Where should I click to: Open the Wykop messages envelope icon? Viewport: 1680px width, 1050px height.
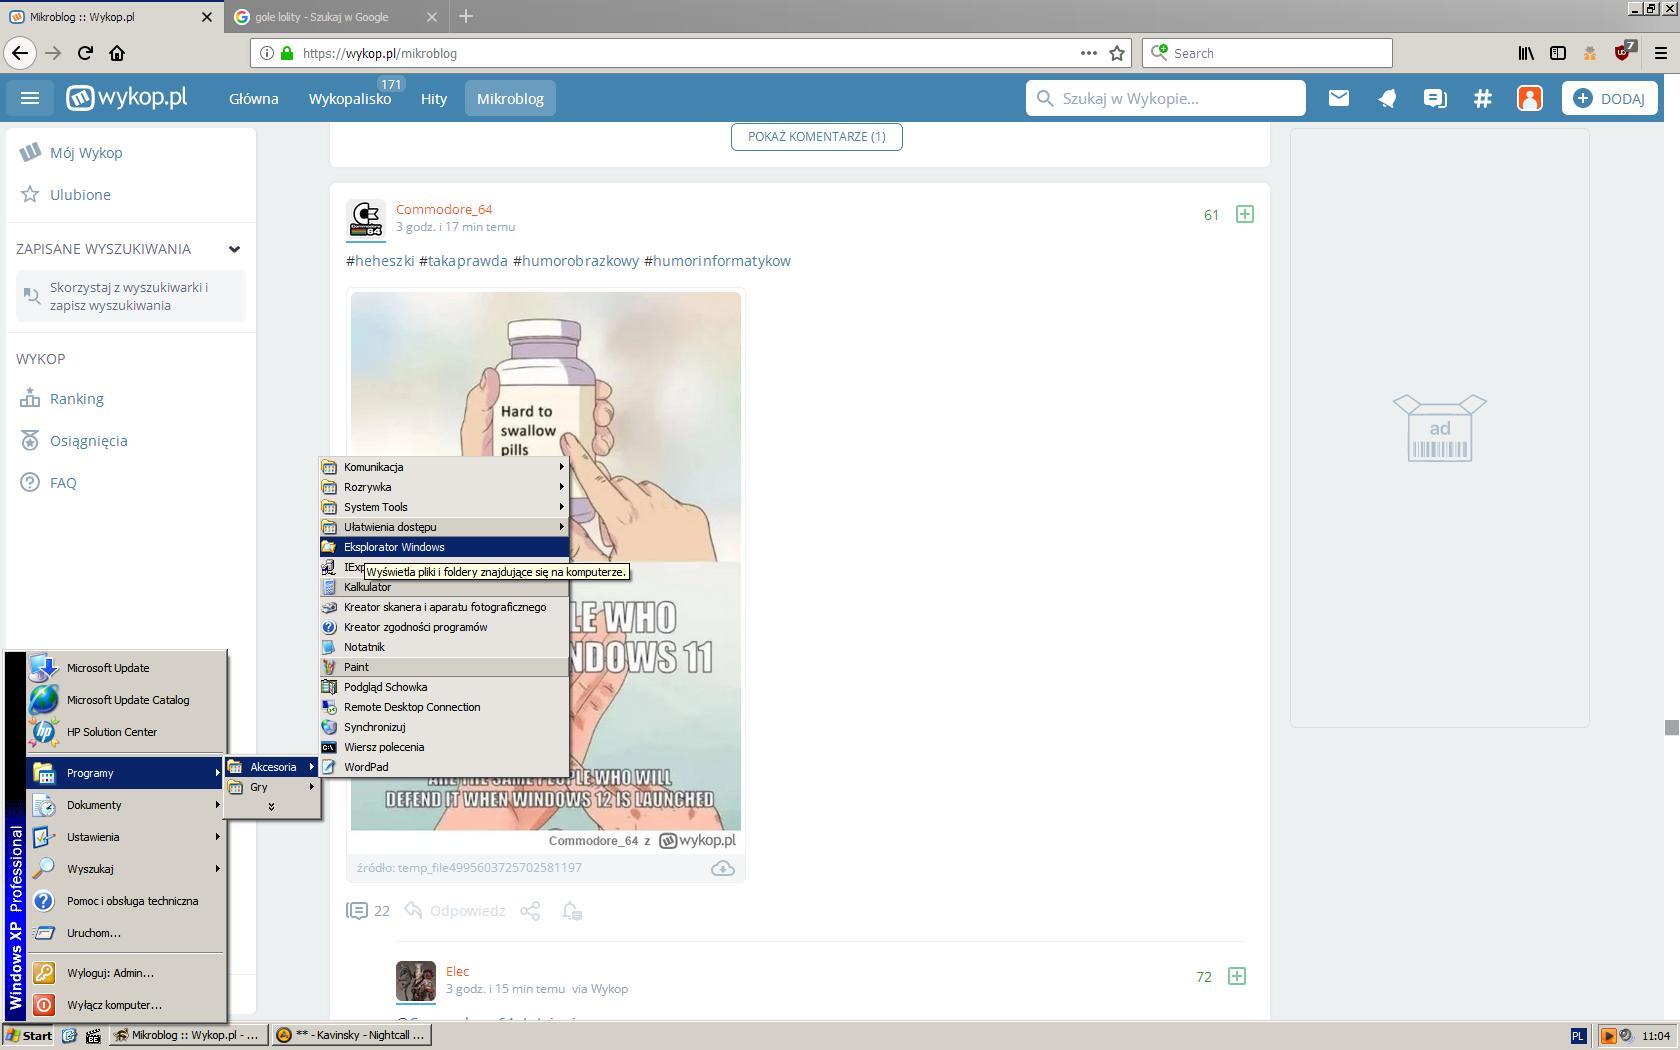[1338, 98]
